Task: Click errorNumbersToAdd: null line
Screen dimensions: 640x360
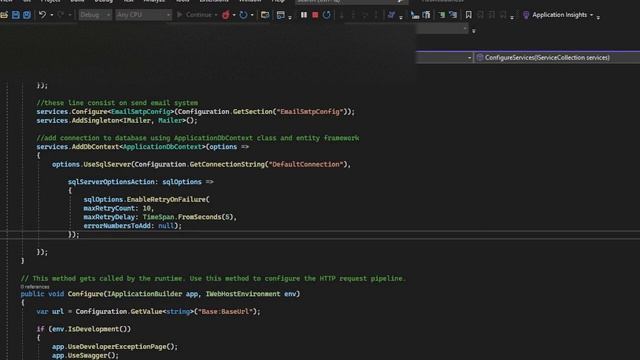Action: pyautogui.click(x=132, y=226)
